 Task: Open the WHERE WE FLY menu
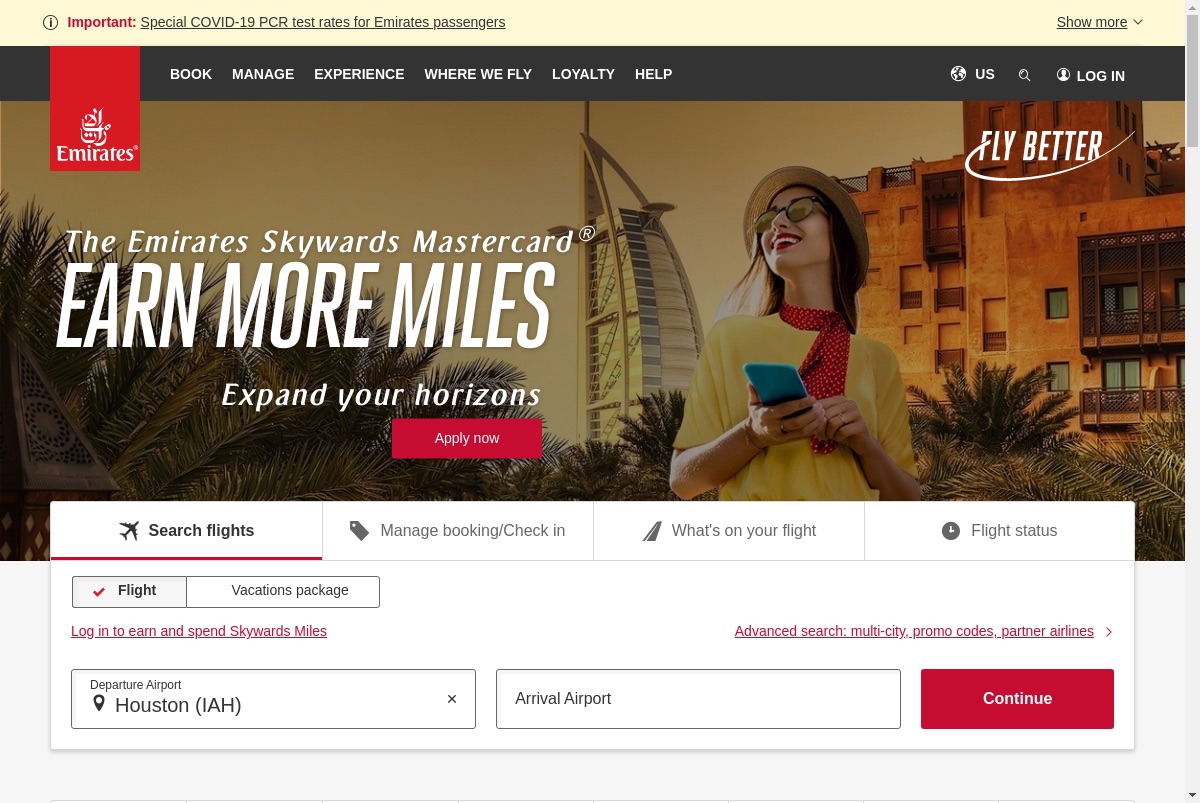click(x=478, y=74)
